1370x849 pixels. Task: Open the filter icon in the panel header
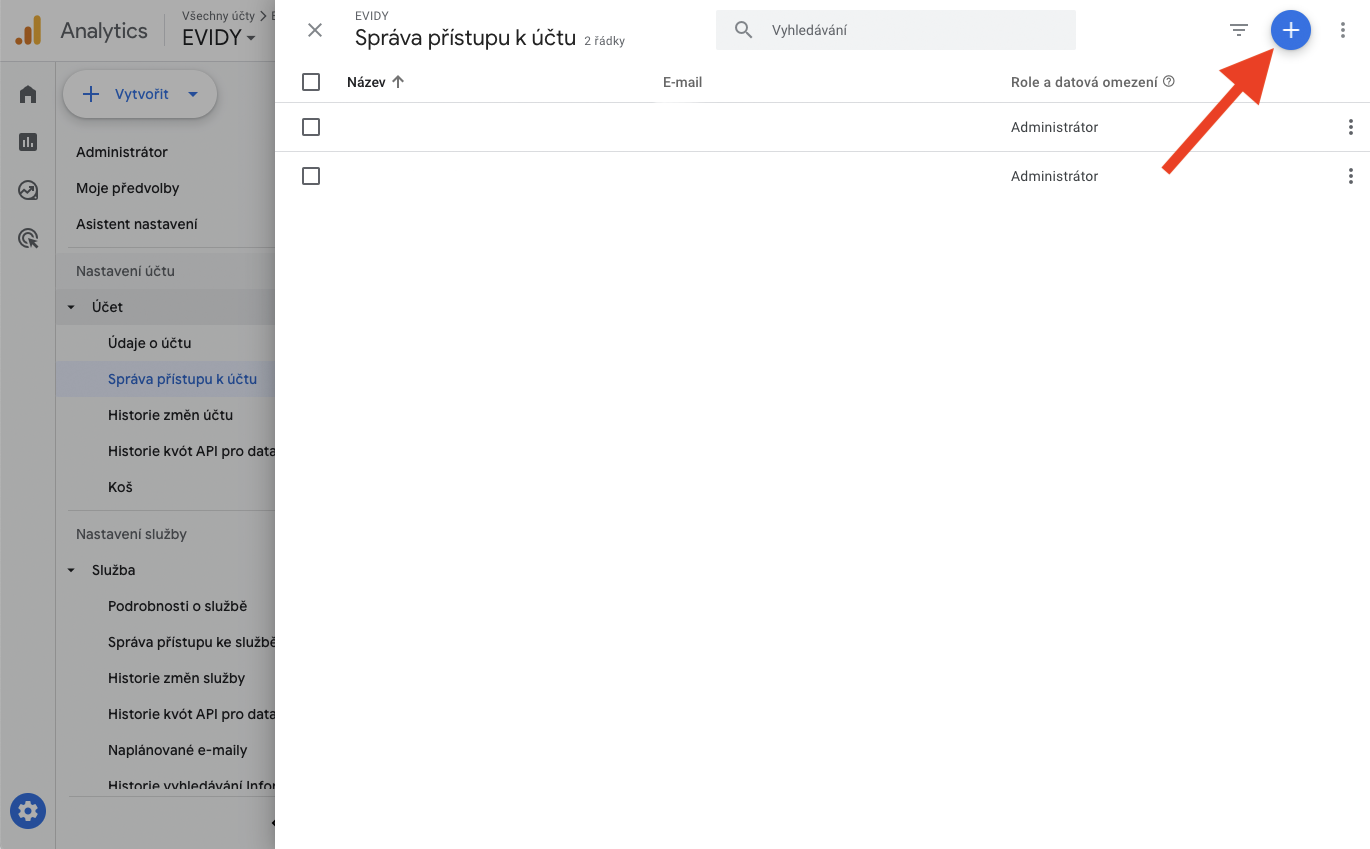[x=1239, y=30]
